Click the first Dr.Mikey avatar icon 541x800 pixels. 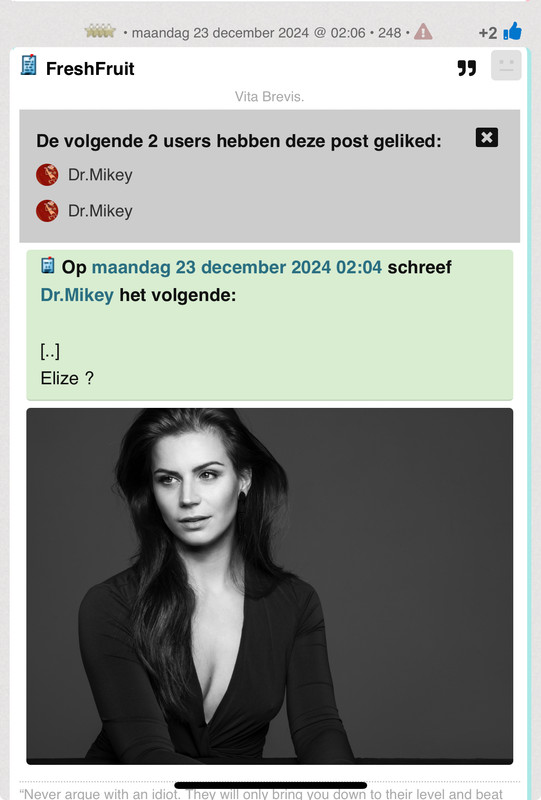(47, 174)
